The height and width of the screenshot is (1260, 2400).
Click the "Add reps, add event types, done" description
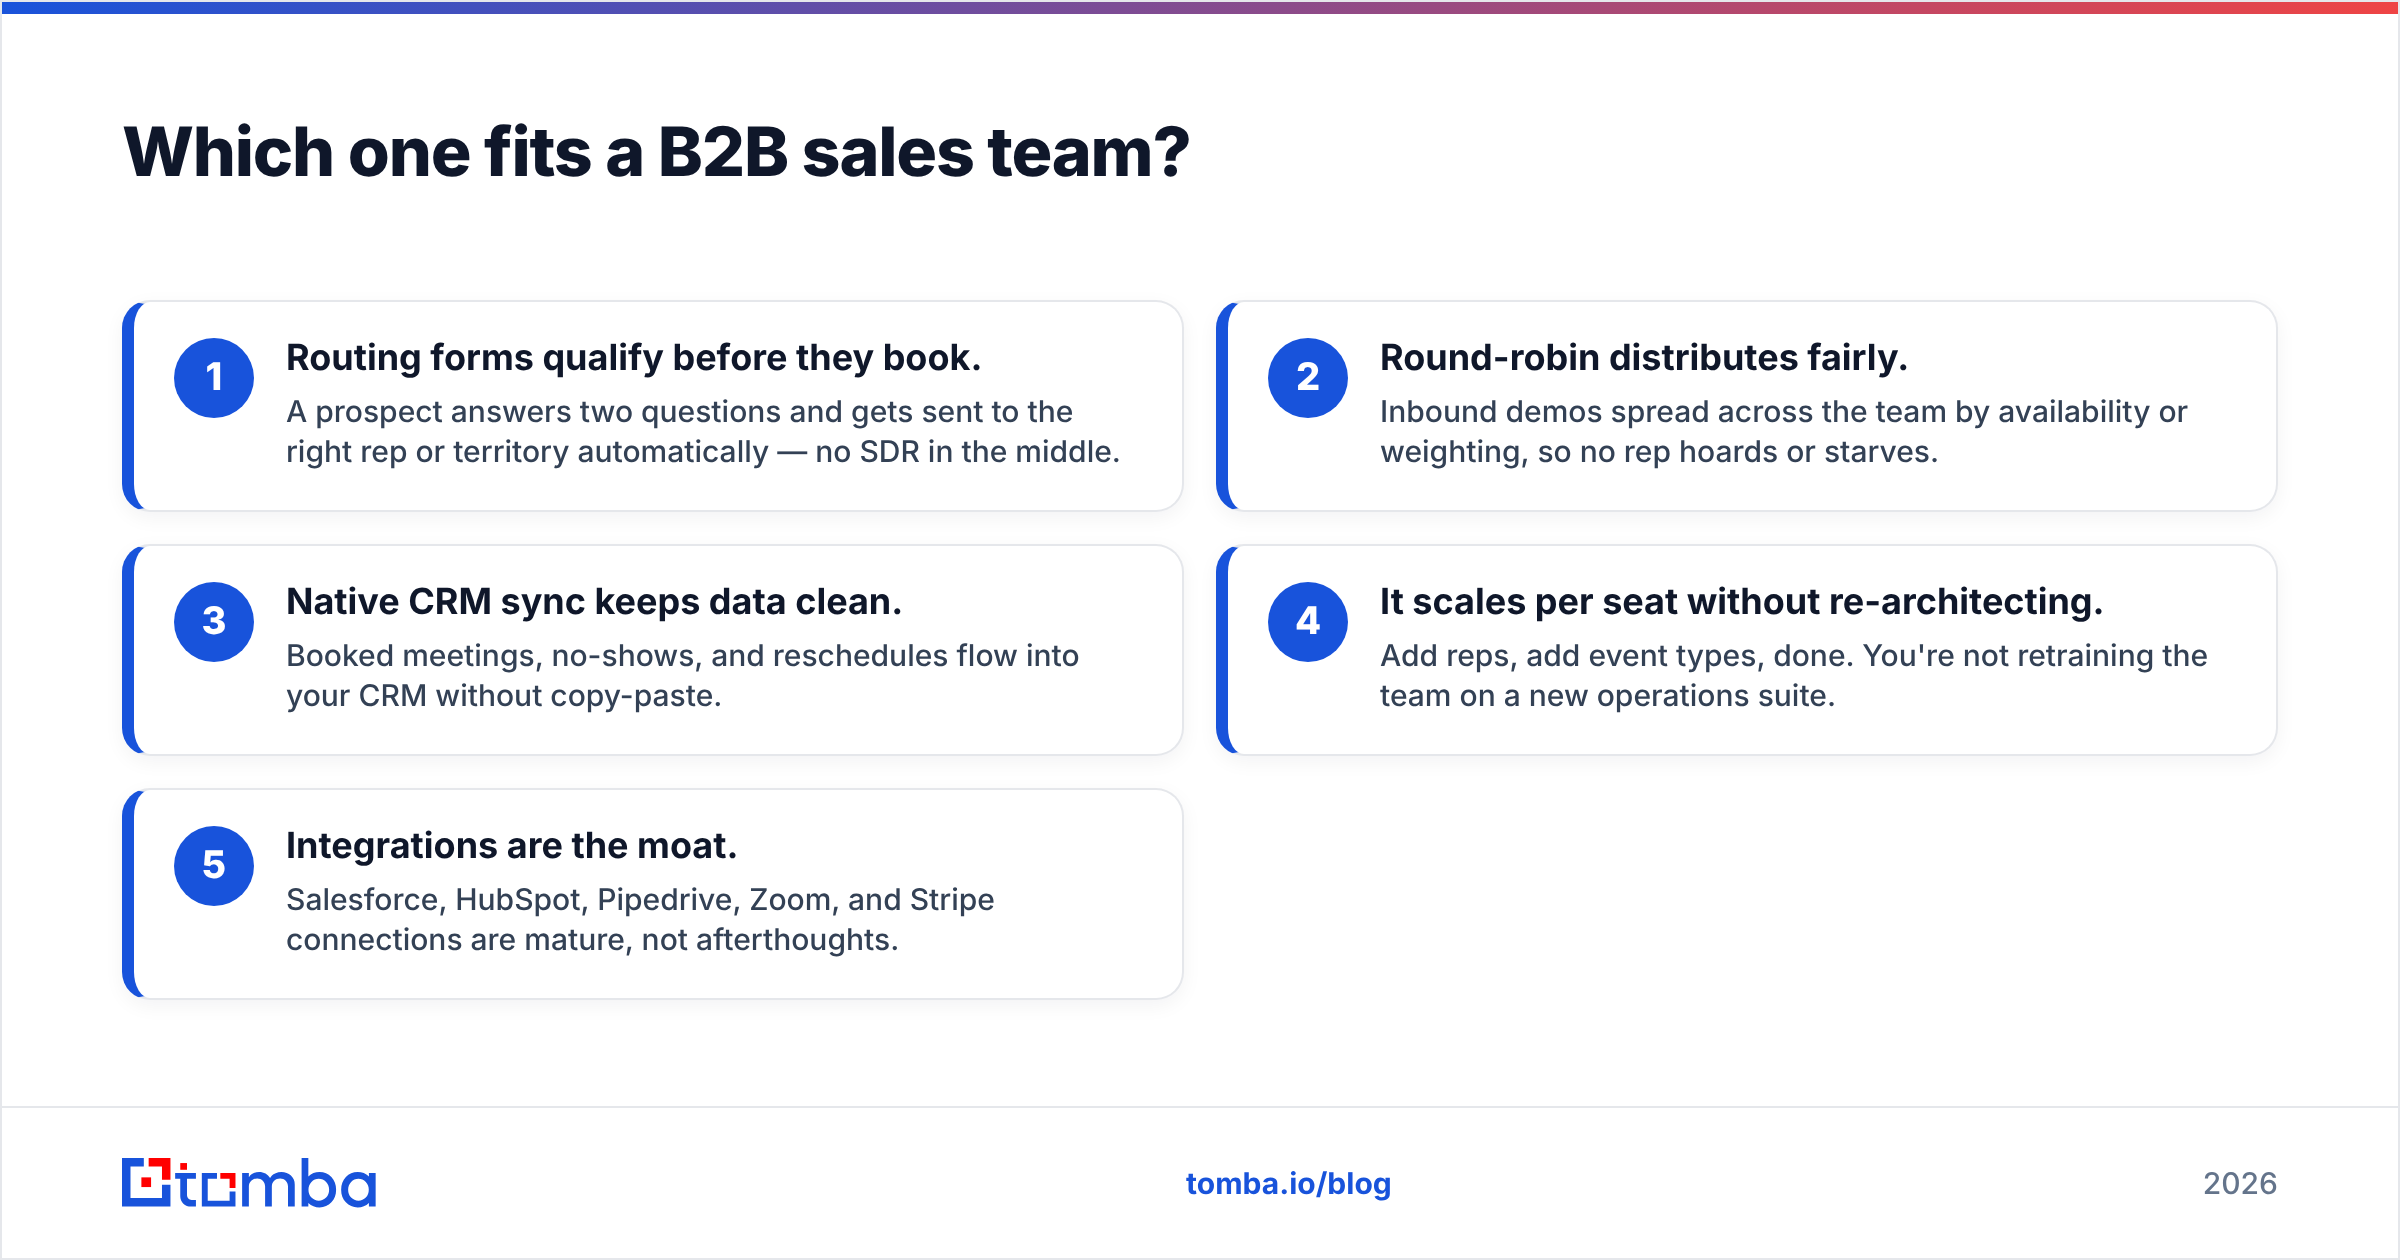(x=1794, y=676)
